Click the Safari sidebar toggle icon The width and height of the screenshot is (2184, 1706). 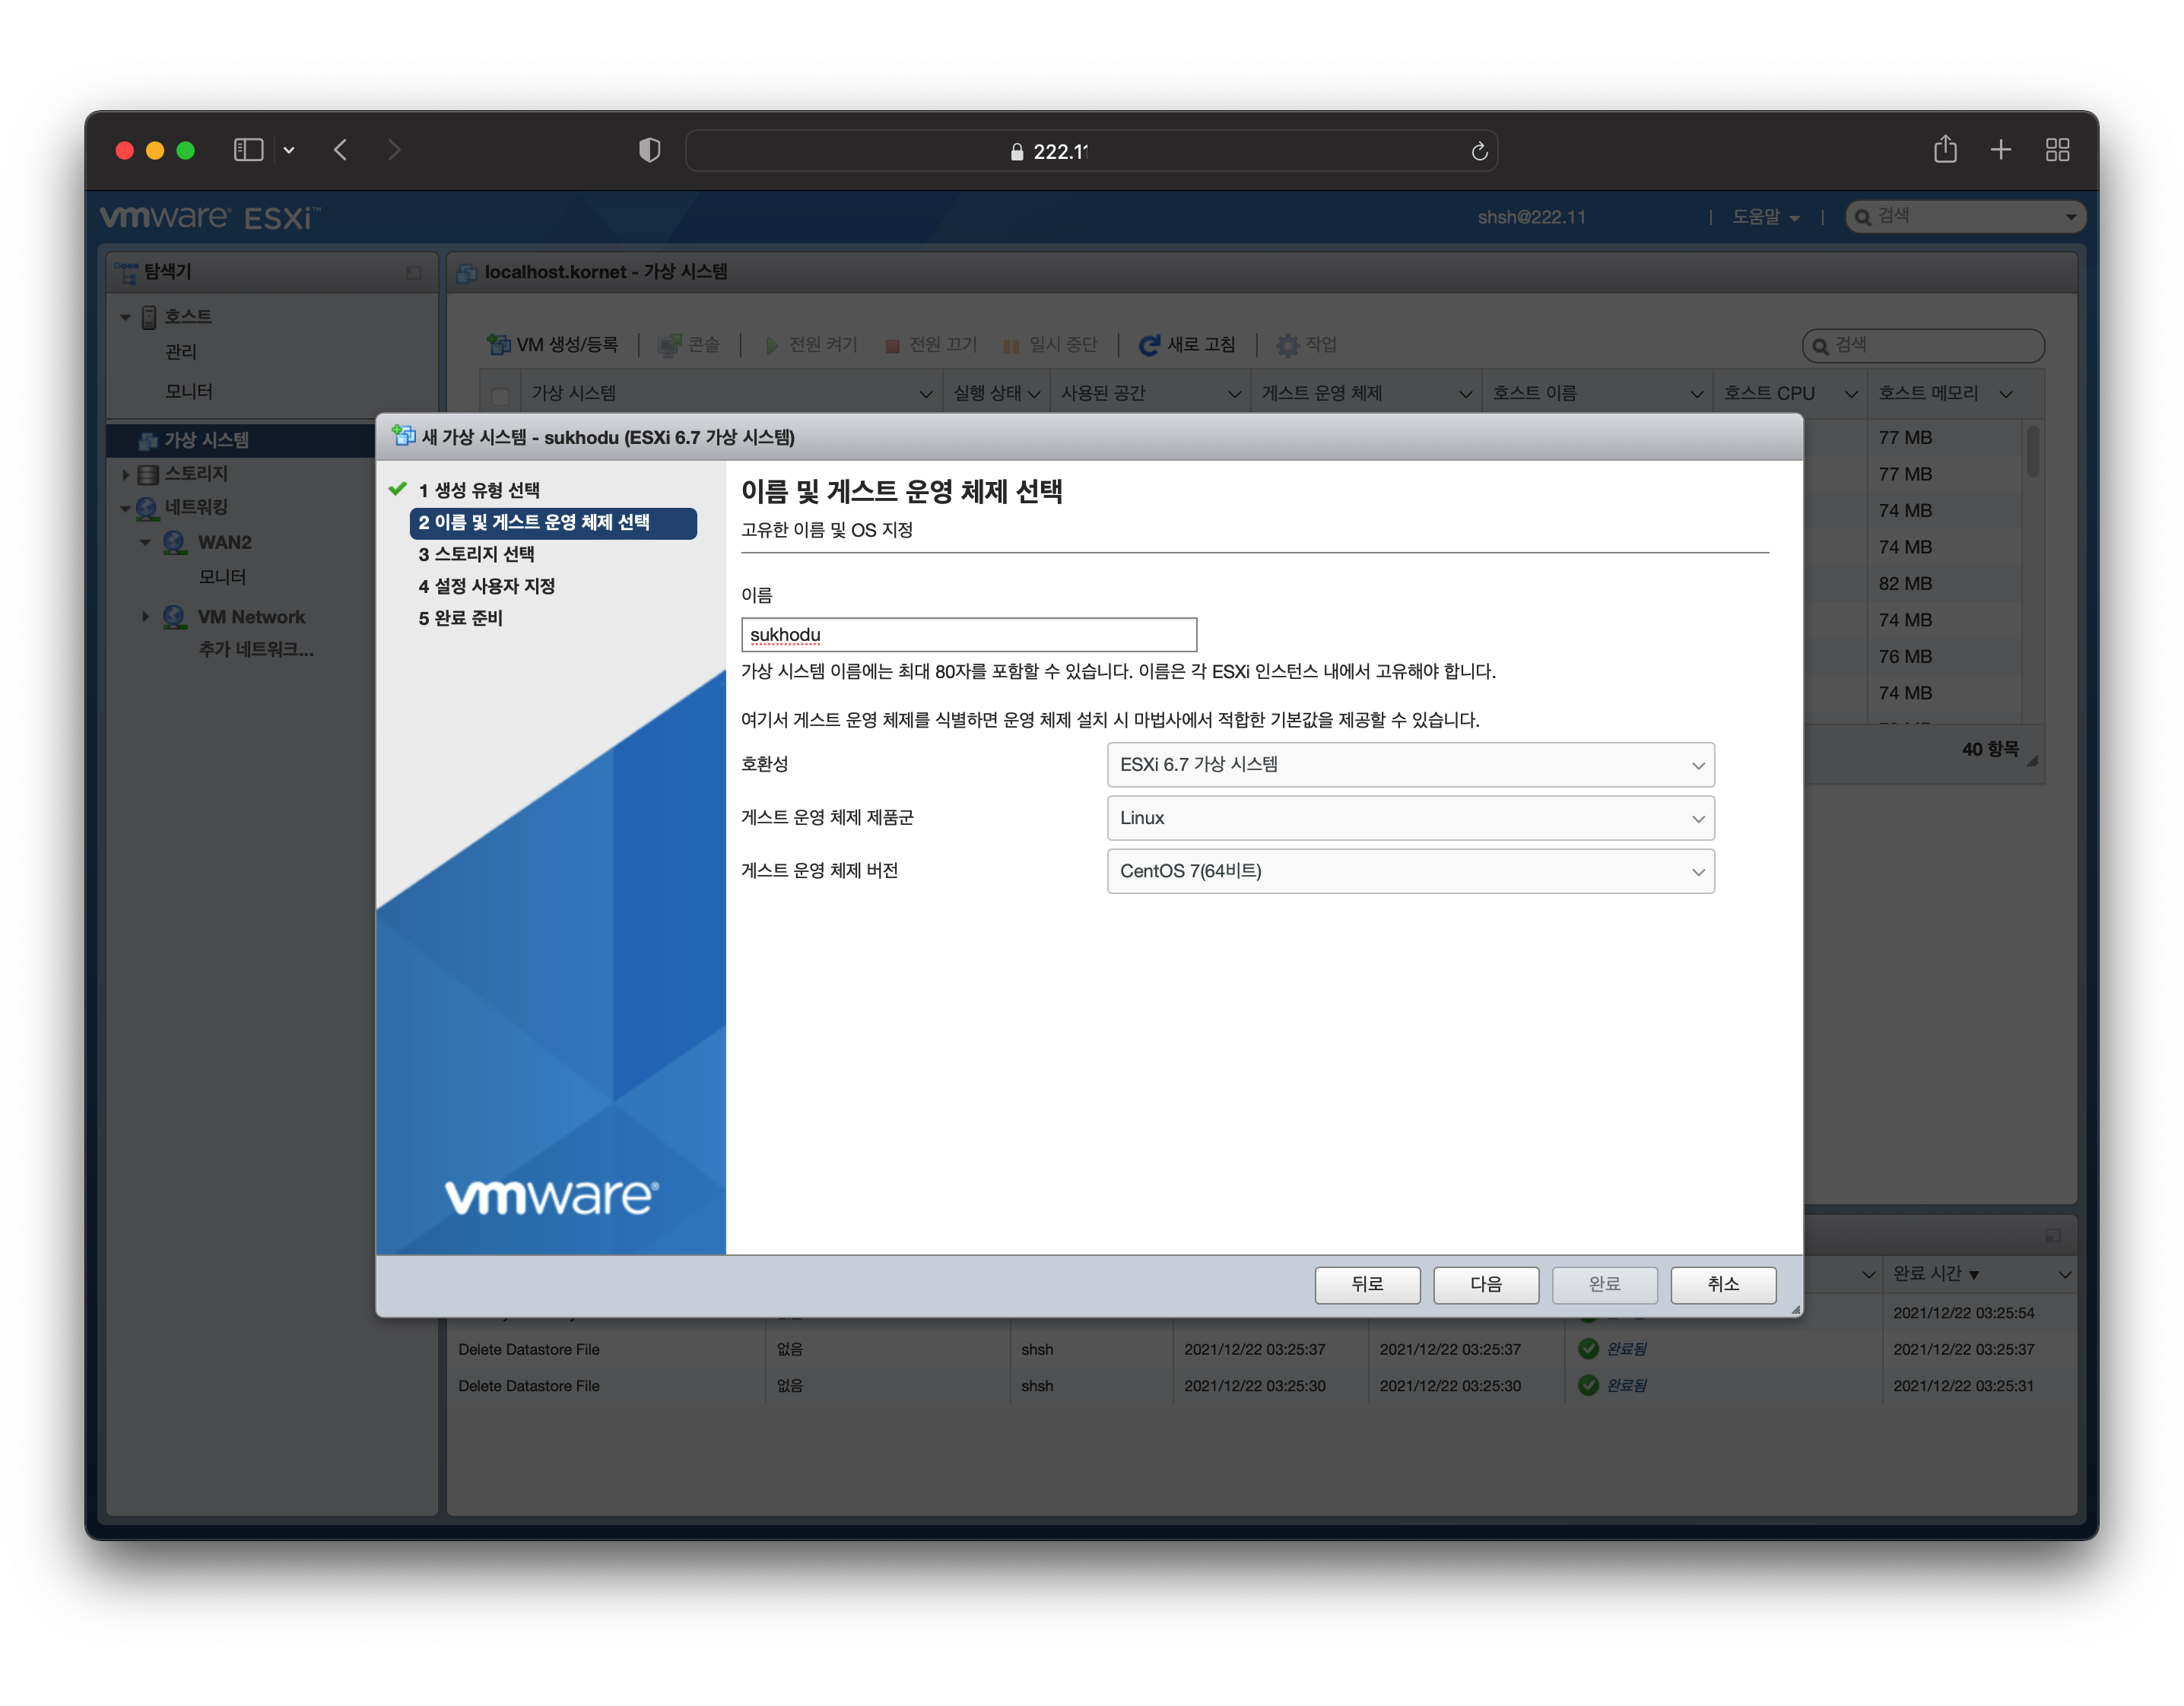pos(248,150)
